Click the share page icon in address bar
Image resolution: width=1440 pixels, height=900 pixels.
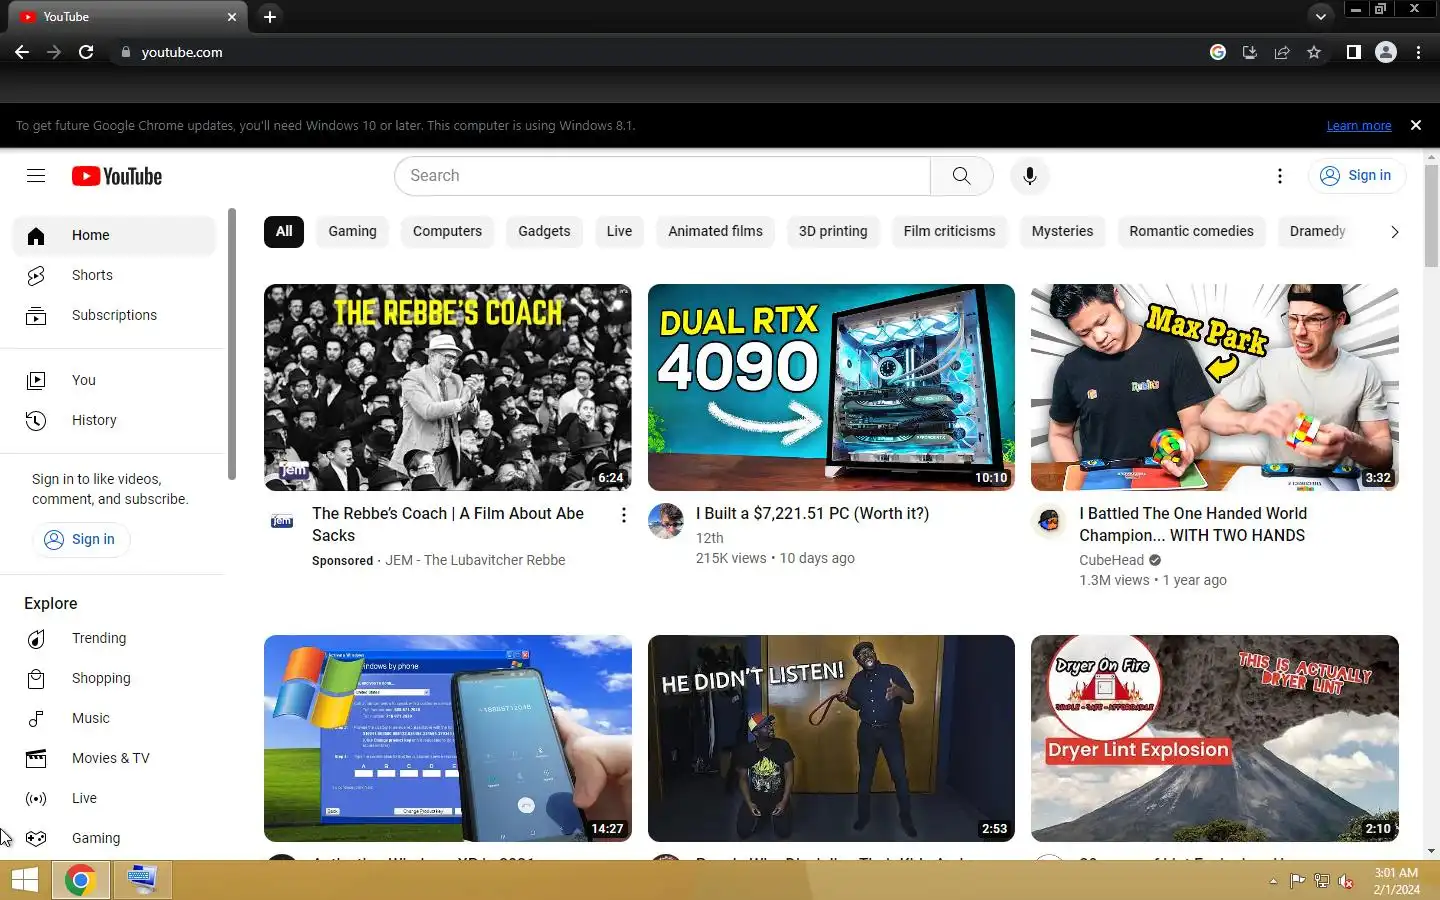pos(1282,52)
